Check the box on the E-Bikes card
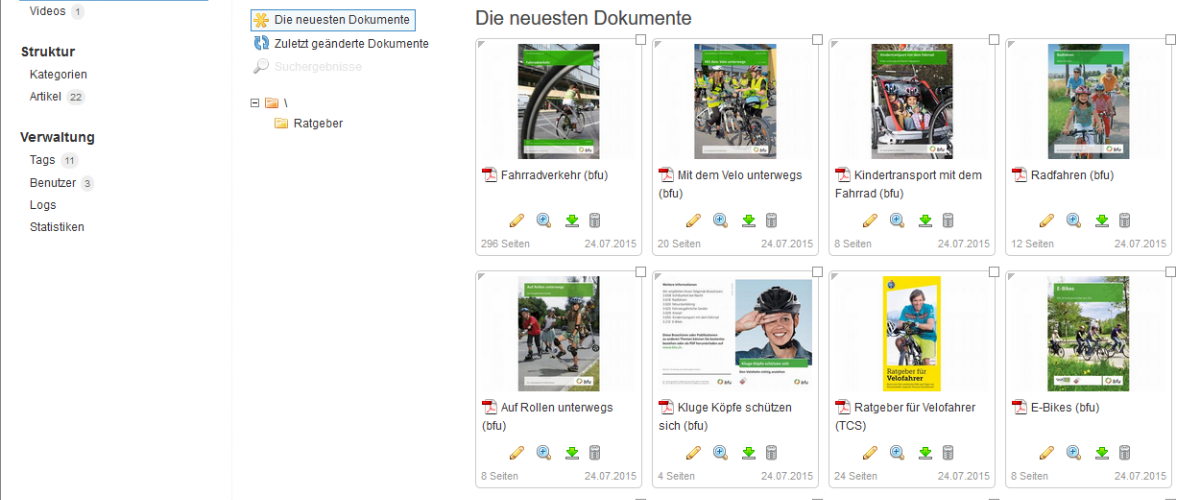The width and height of the screenshot is (1200, 500). (1170, 272)
